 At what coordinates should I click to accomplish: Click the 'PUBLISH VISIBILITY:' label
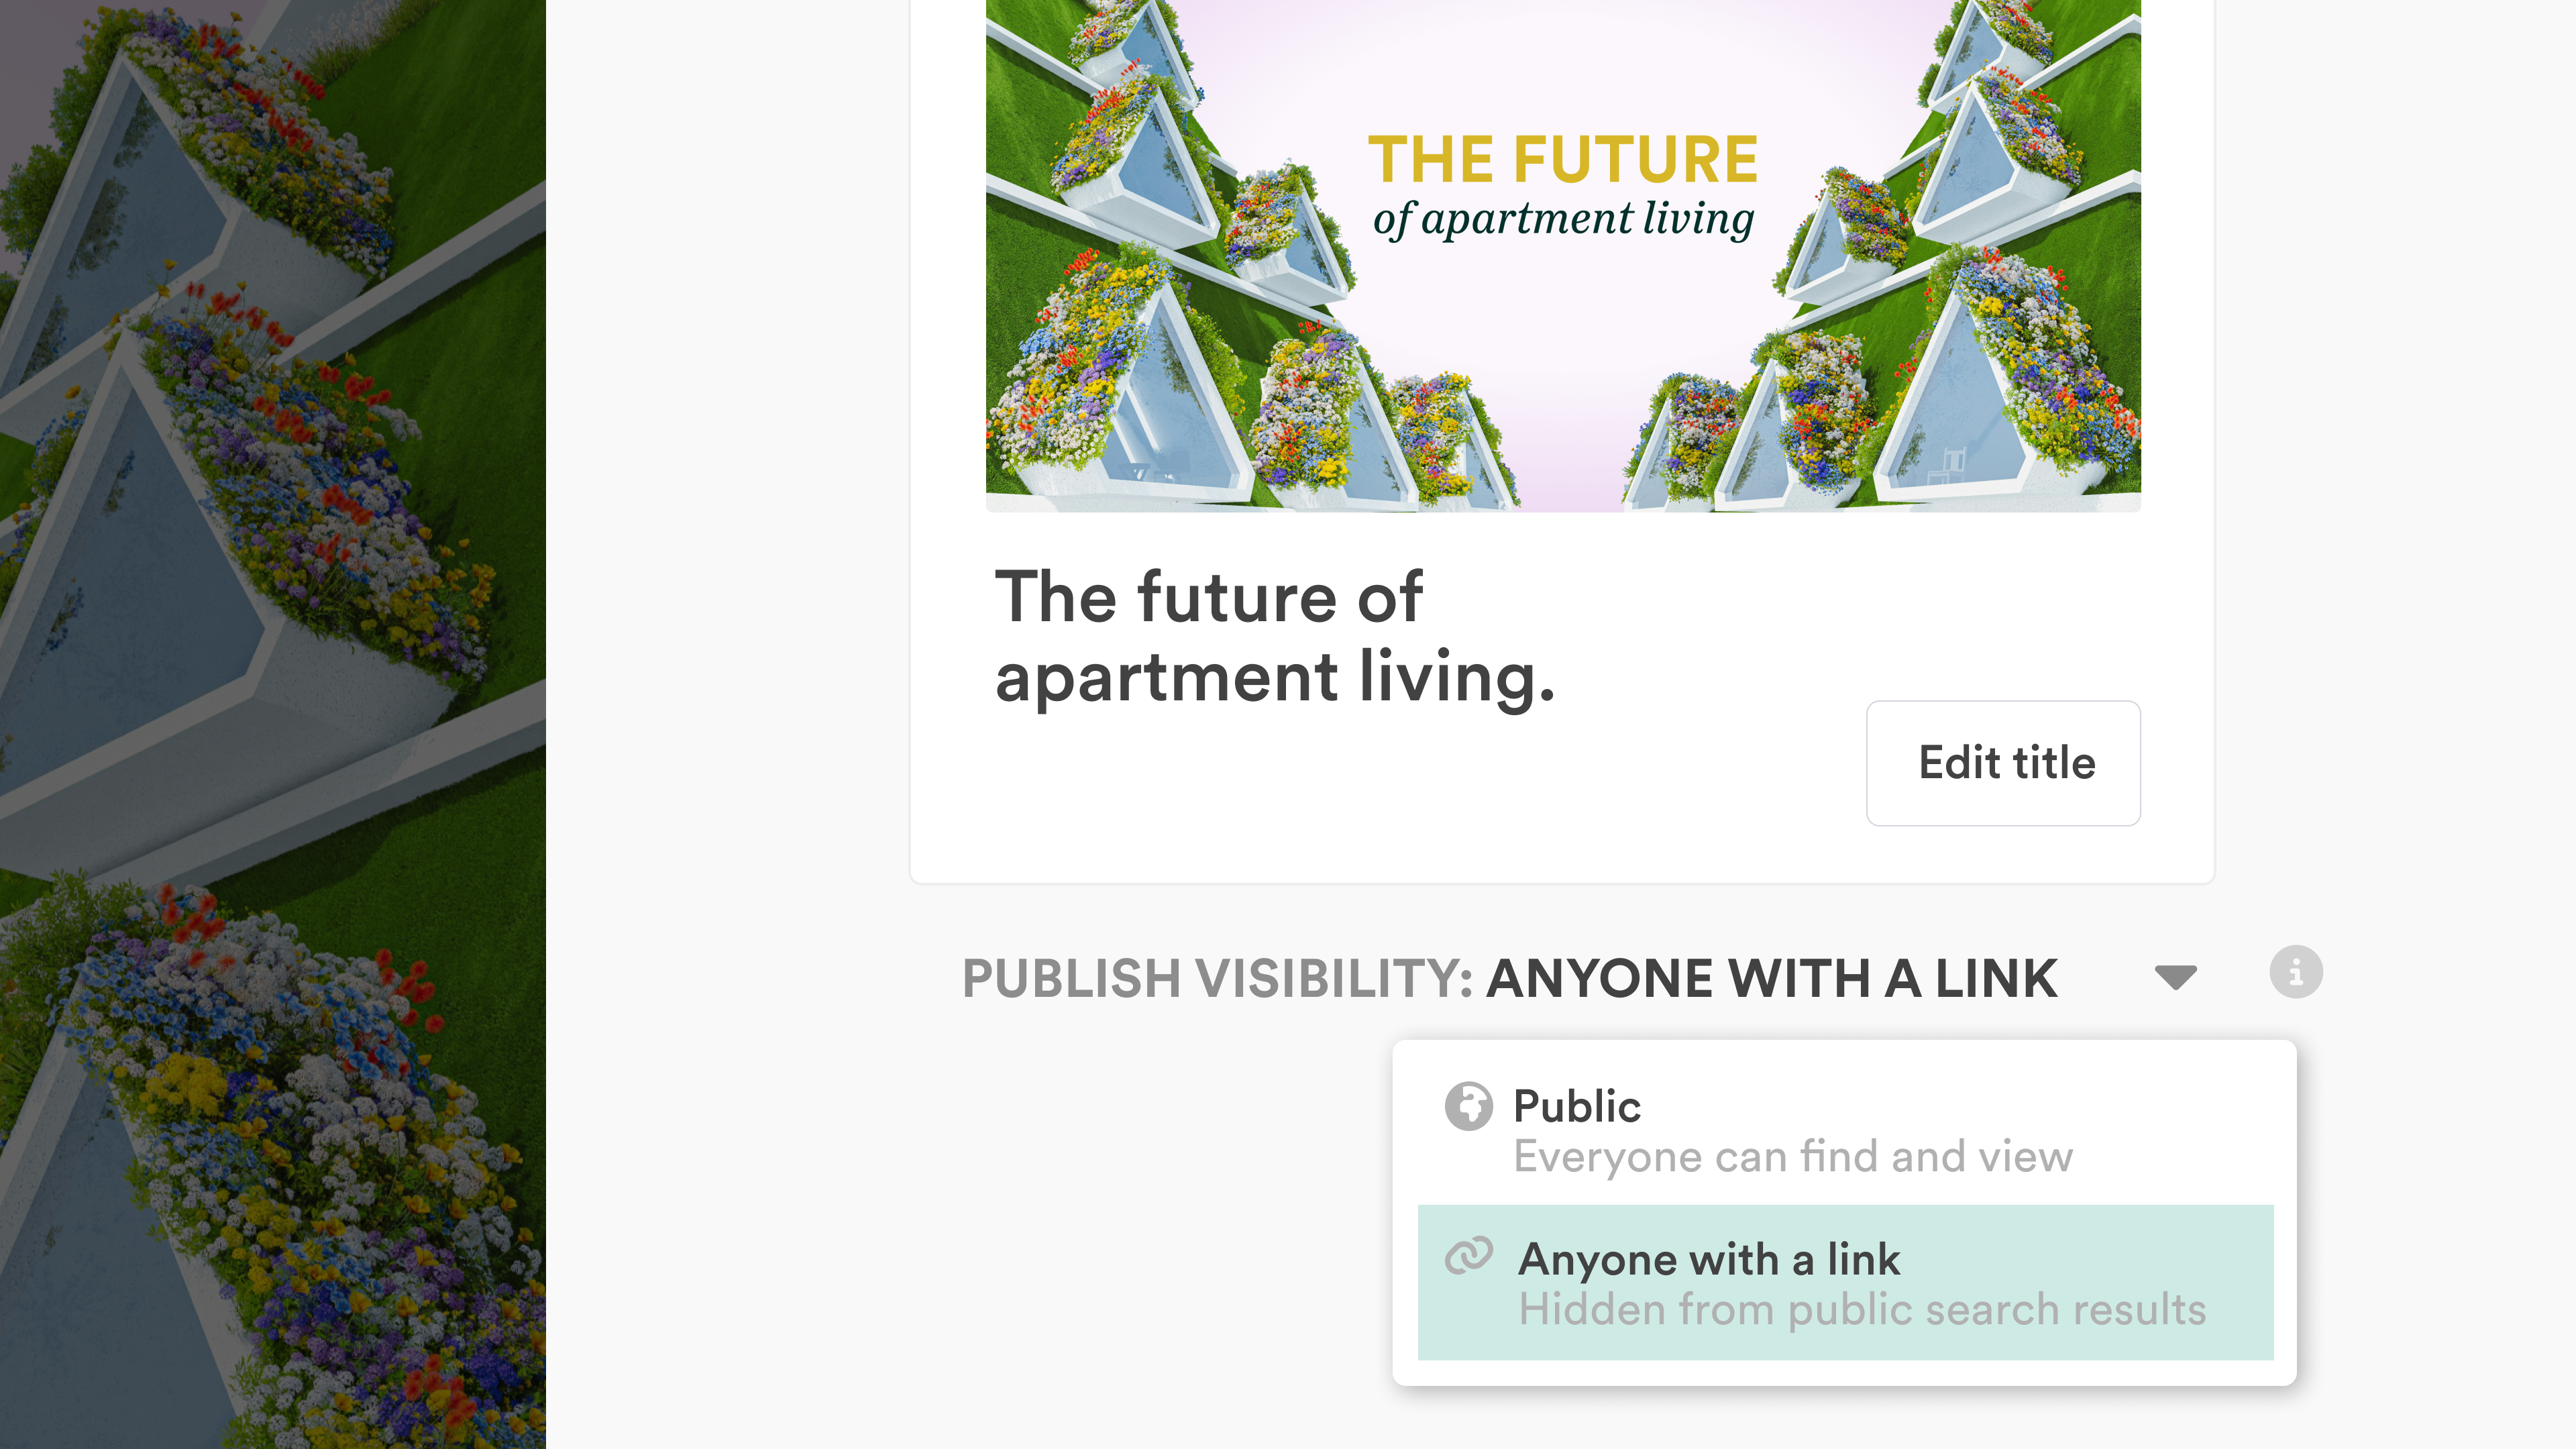1216,978
